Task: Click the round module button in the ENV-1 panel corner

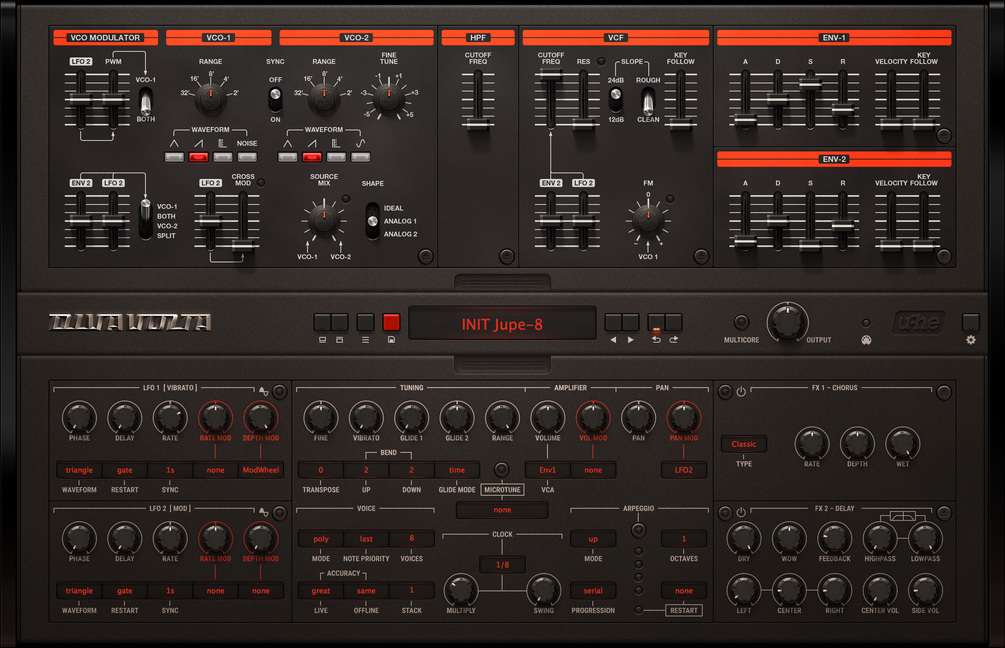Action: [943, 135]
